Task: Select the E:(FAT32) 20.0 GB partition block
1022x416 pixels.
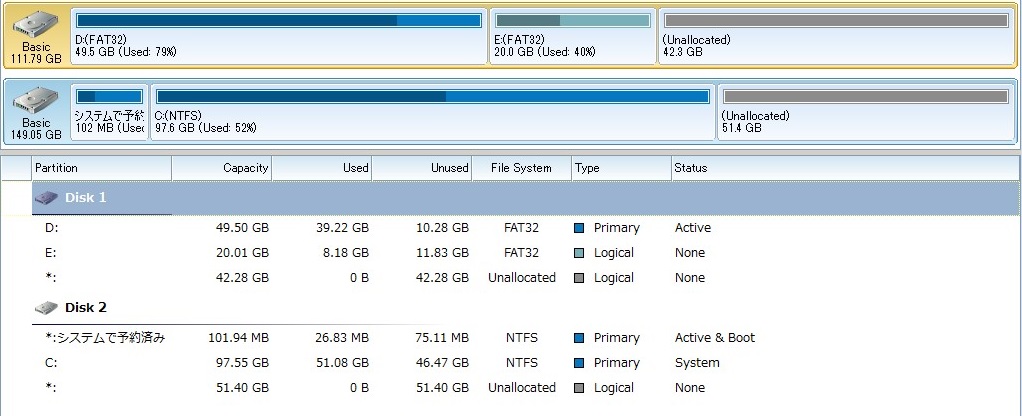Action: [573, 37]
